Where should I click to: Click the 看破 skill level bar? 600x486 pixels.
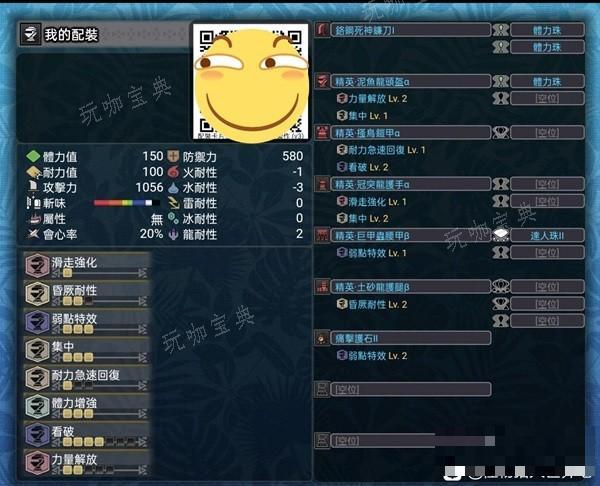coord(99,442)
